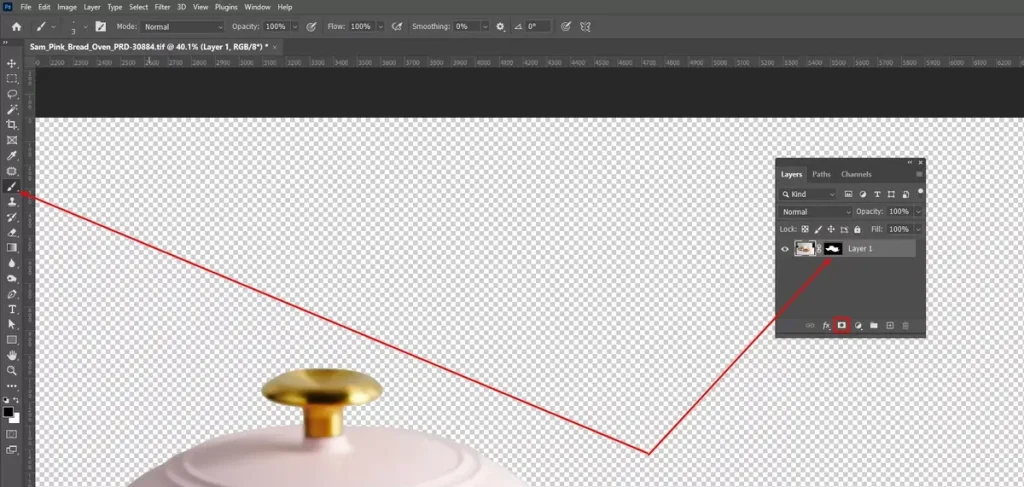Select the Rectangular Marquee tool

coord(12,78)
